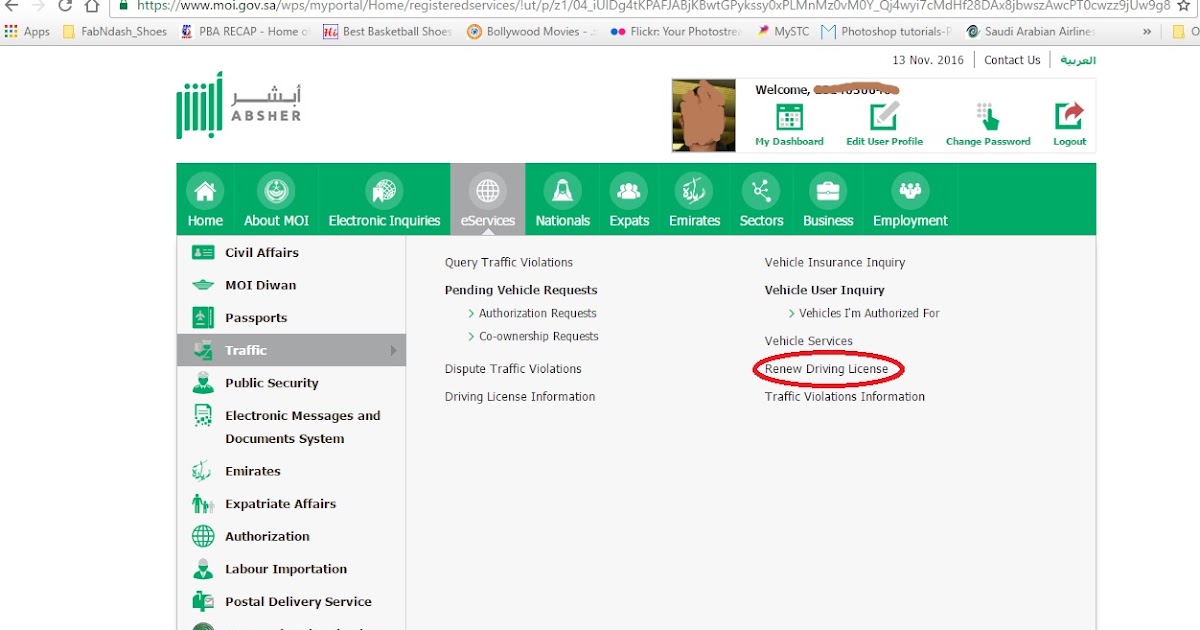1200x630 pixels.
Task: Click Emirates sidebar icon
Action: [x=203, y=471]
